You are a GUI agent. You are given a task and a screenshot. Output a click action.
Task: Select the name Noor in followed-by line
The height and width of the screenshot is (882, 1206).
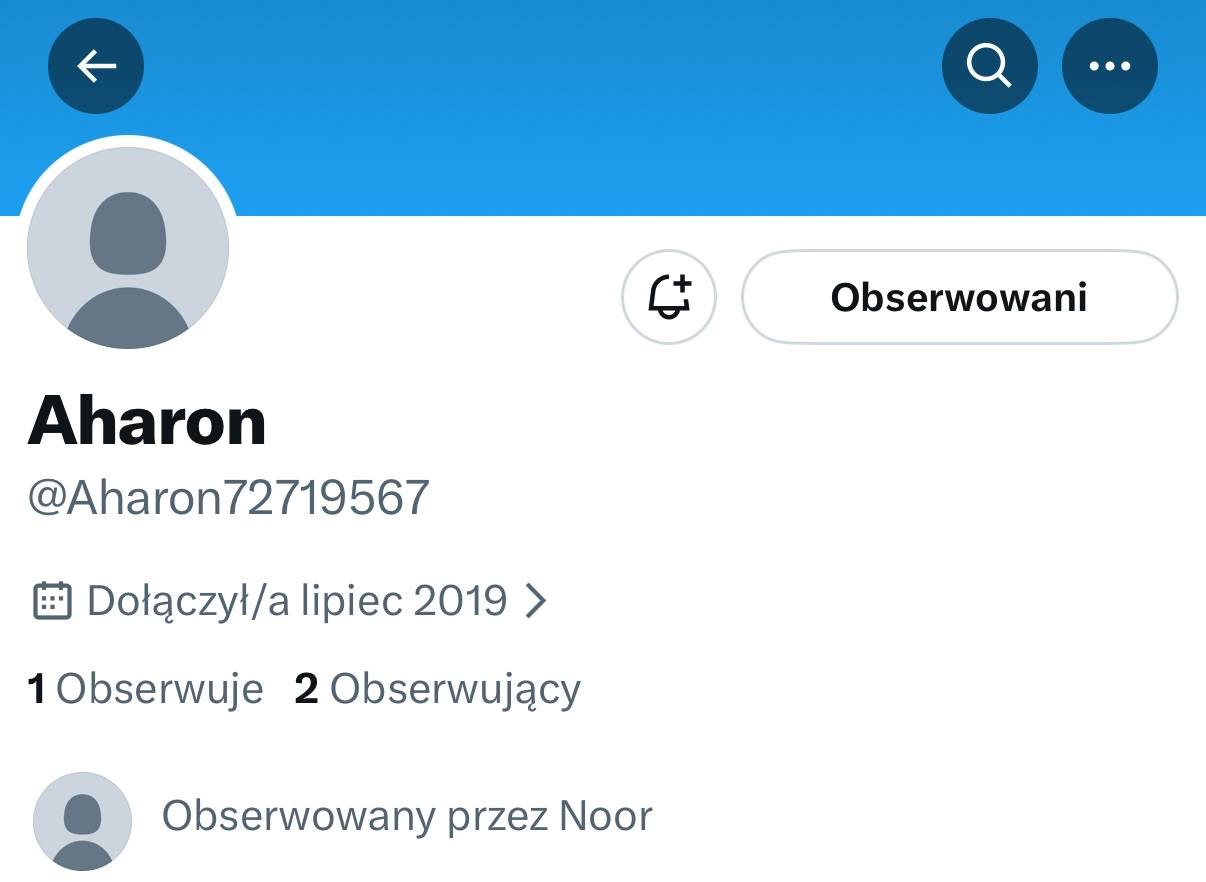606,816
